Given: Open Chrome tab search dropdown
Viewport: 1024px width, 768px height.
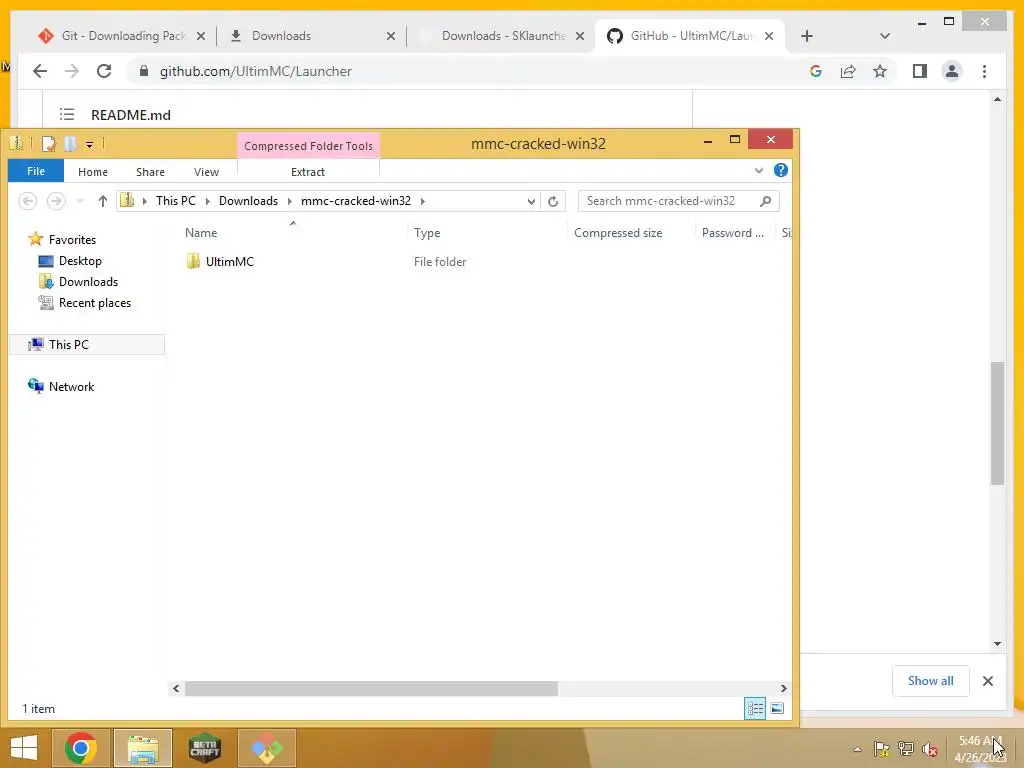Looking at the screenshot, I should (885, 36).
